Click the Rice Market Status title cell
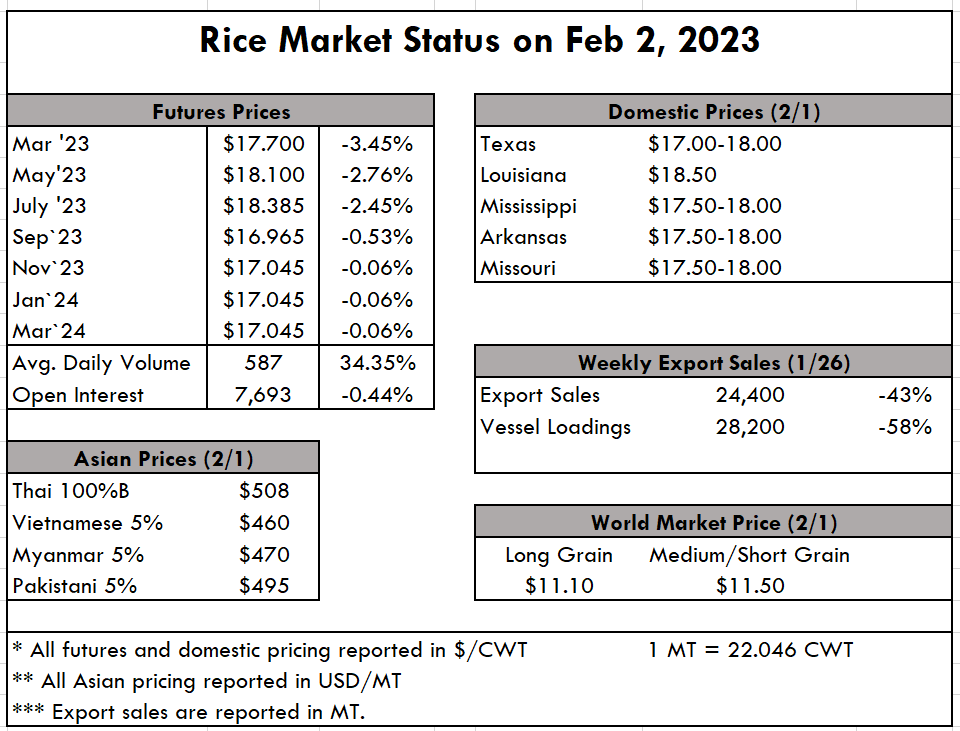The height and width of the screenshot is (731, 960). (480, 41)
